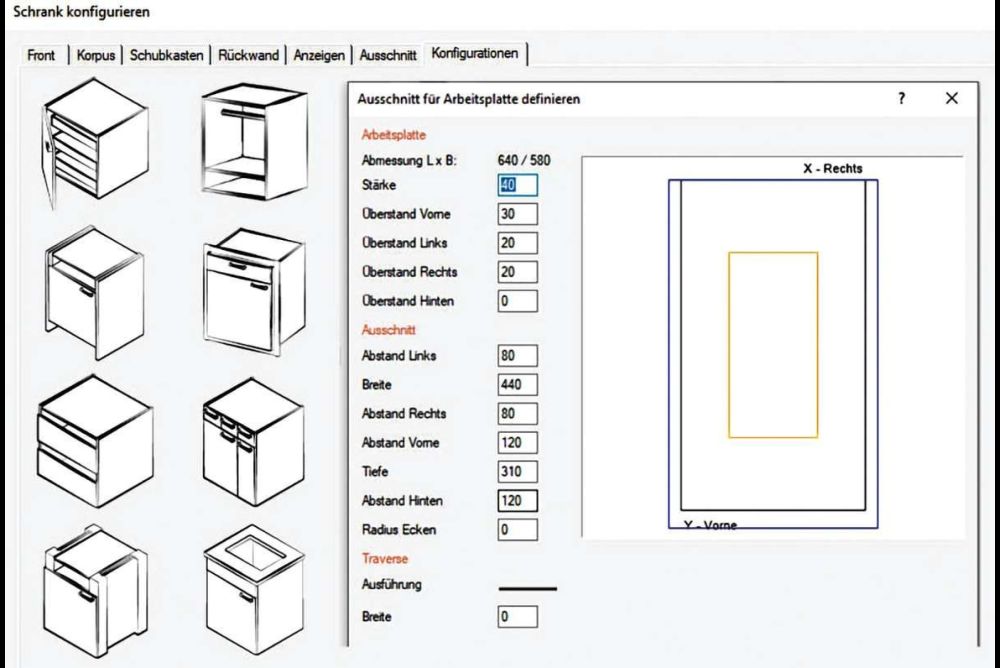Click the Ausschnitt Breite field showing 440
This screenshot has width=1000, height=668.
point(517,385)
